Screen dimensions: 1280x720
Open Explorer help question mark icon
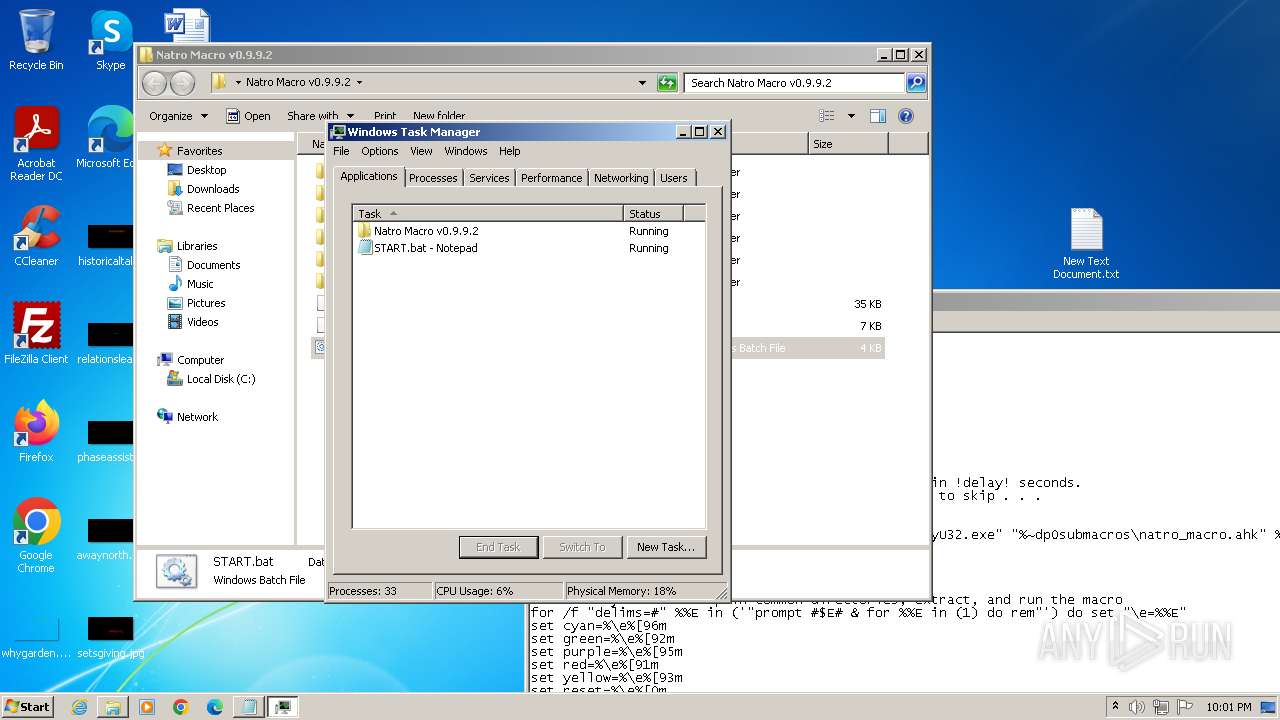tap(906, 116)
